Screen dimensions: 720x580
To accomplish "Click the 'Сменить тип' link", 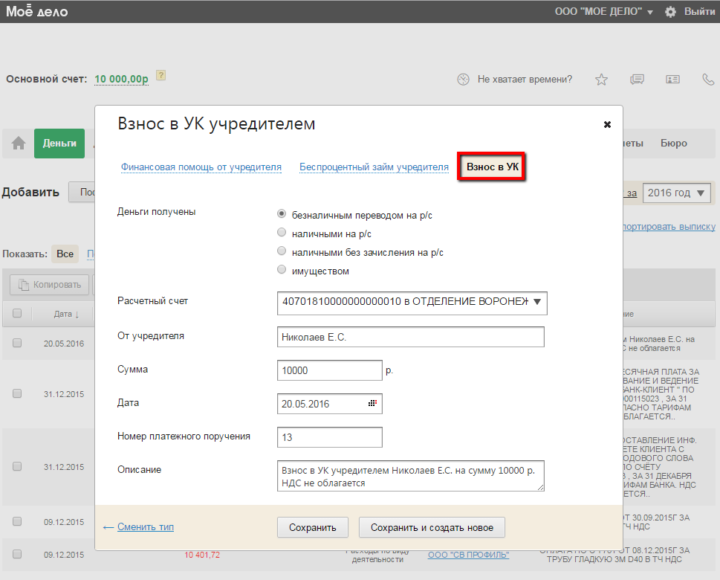I will coord(145,527).
